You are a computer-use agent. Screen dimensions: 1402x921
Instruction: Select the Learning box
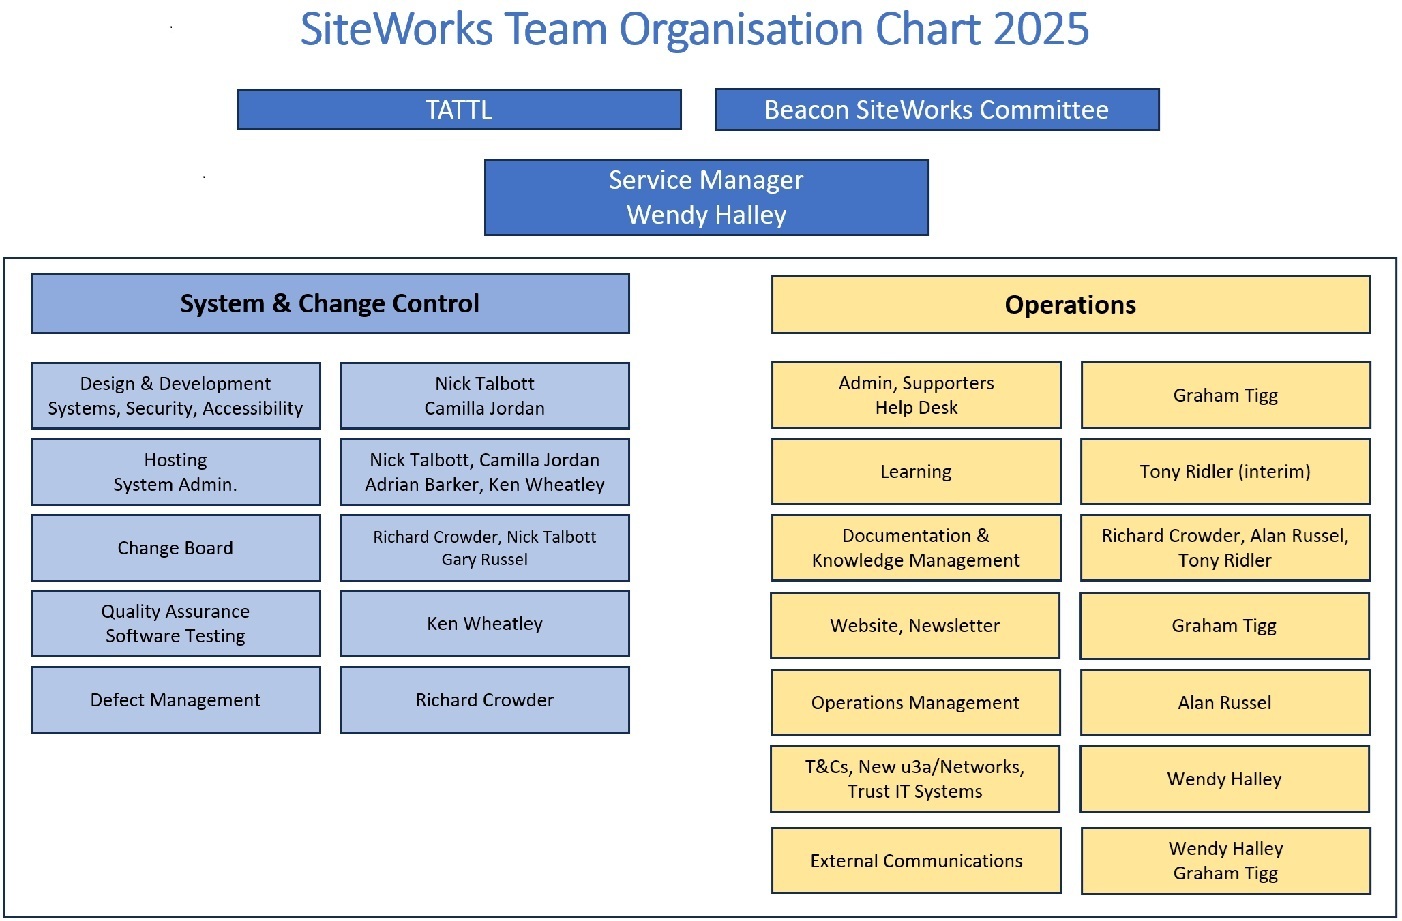916,472
